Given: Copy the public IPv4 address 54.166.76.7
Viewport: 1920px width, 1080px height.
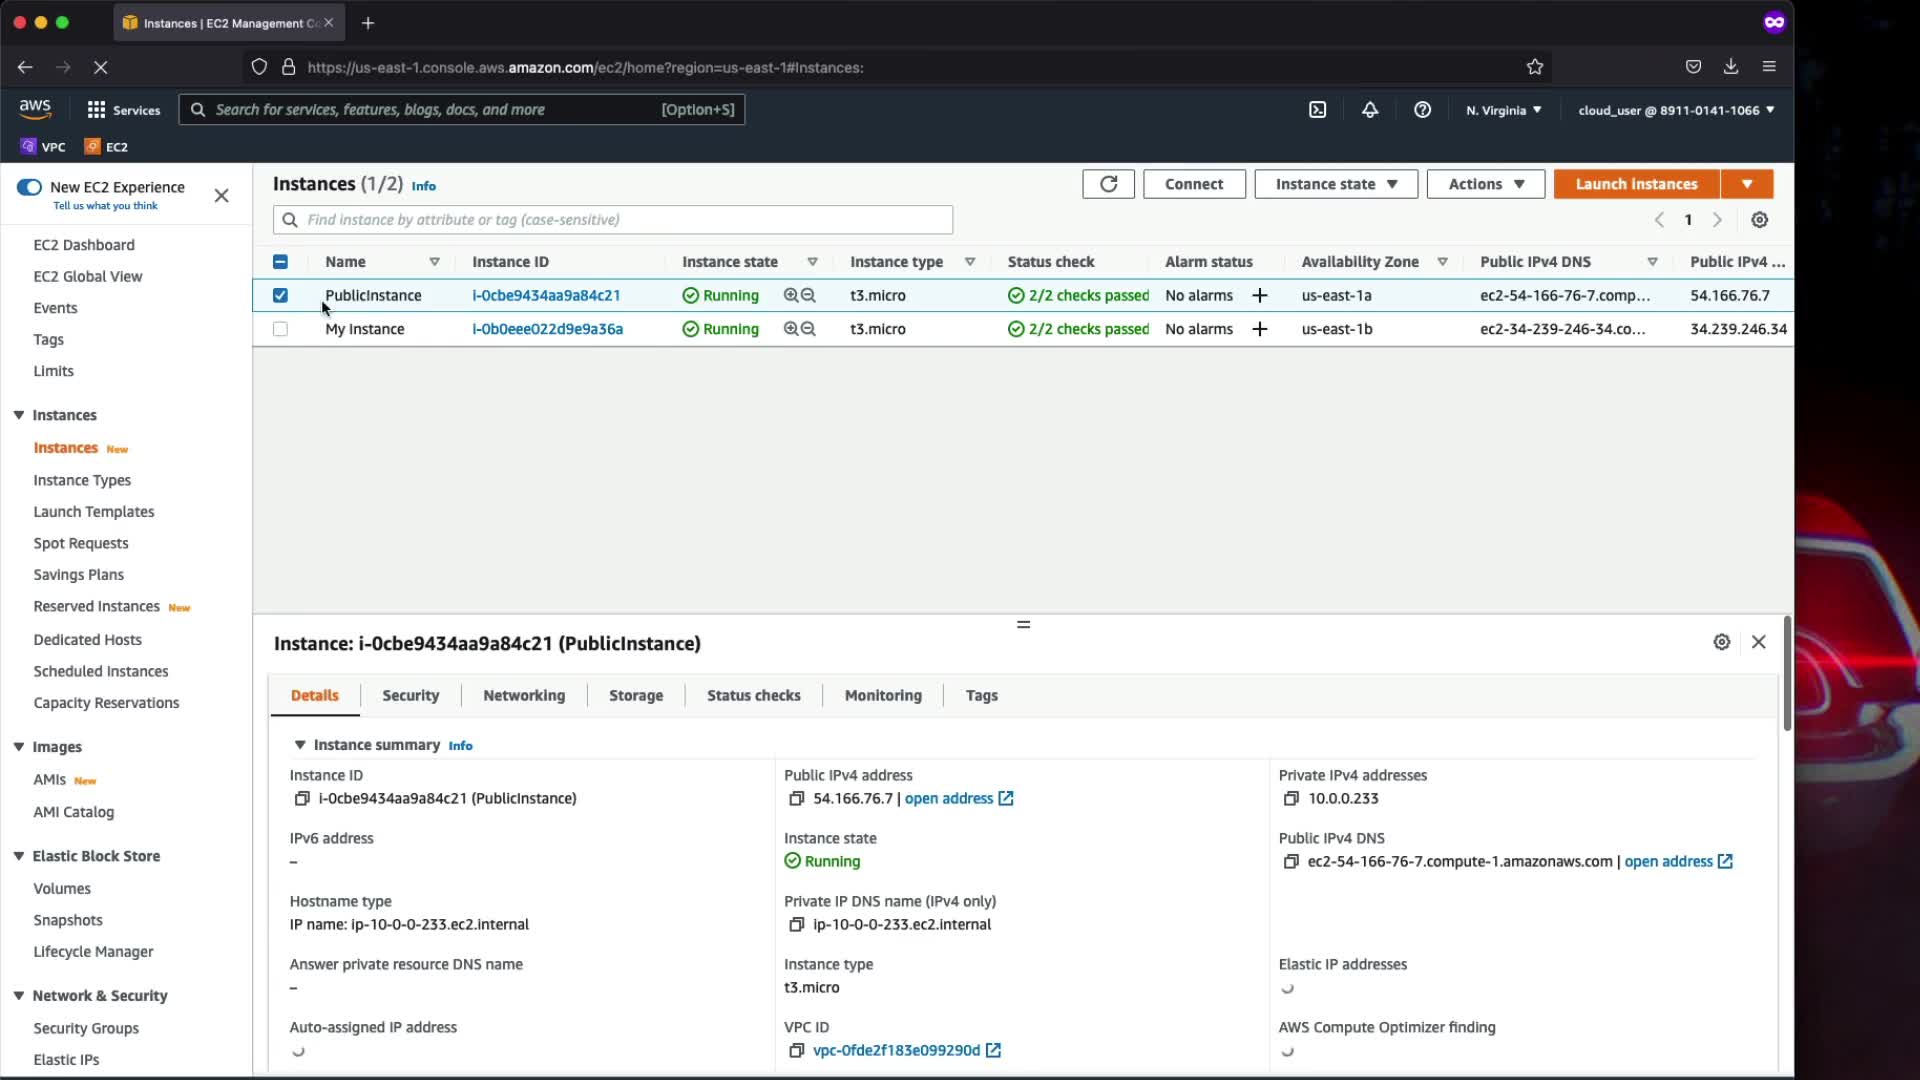Looking at the screenshot, I should pyautogui.click(x=796, y=798).
